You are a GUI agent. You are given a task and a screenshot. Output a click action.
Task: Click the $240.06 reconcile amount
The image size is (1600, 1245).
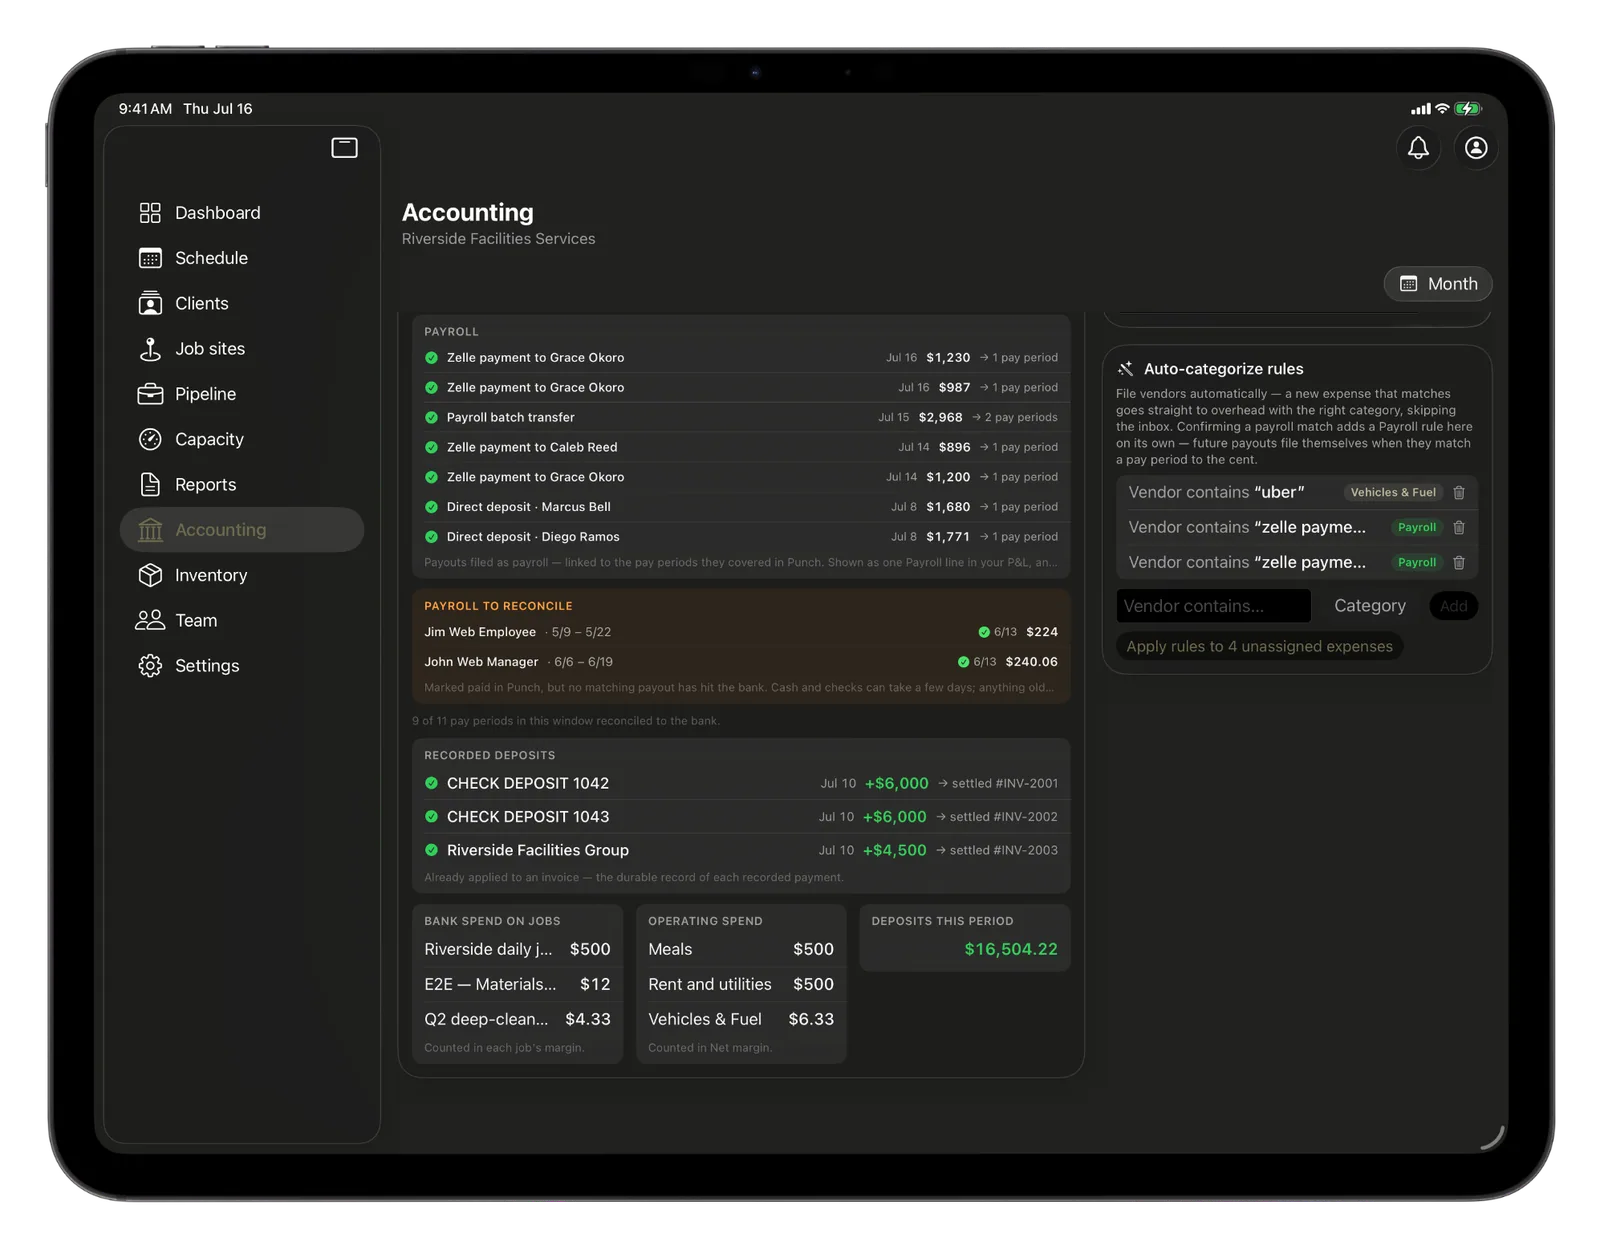click(x=1031, y=662)
